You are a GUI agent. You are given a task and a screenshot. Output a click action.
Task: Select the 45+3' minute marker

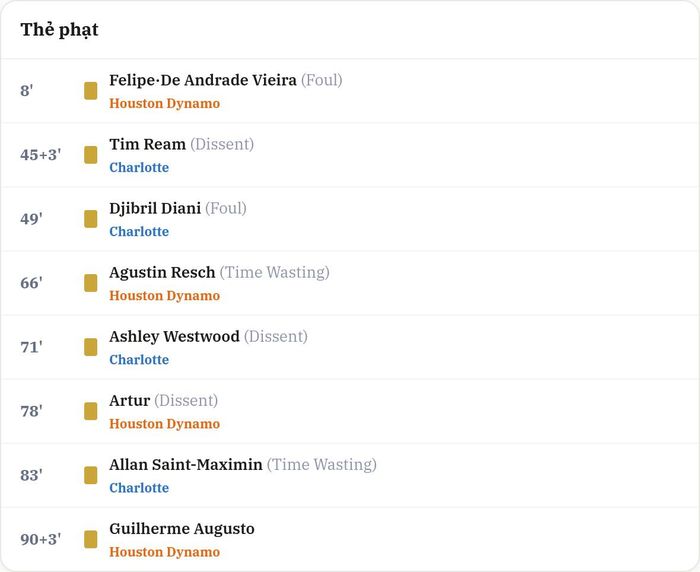pos(41,155)
